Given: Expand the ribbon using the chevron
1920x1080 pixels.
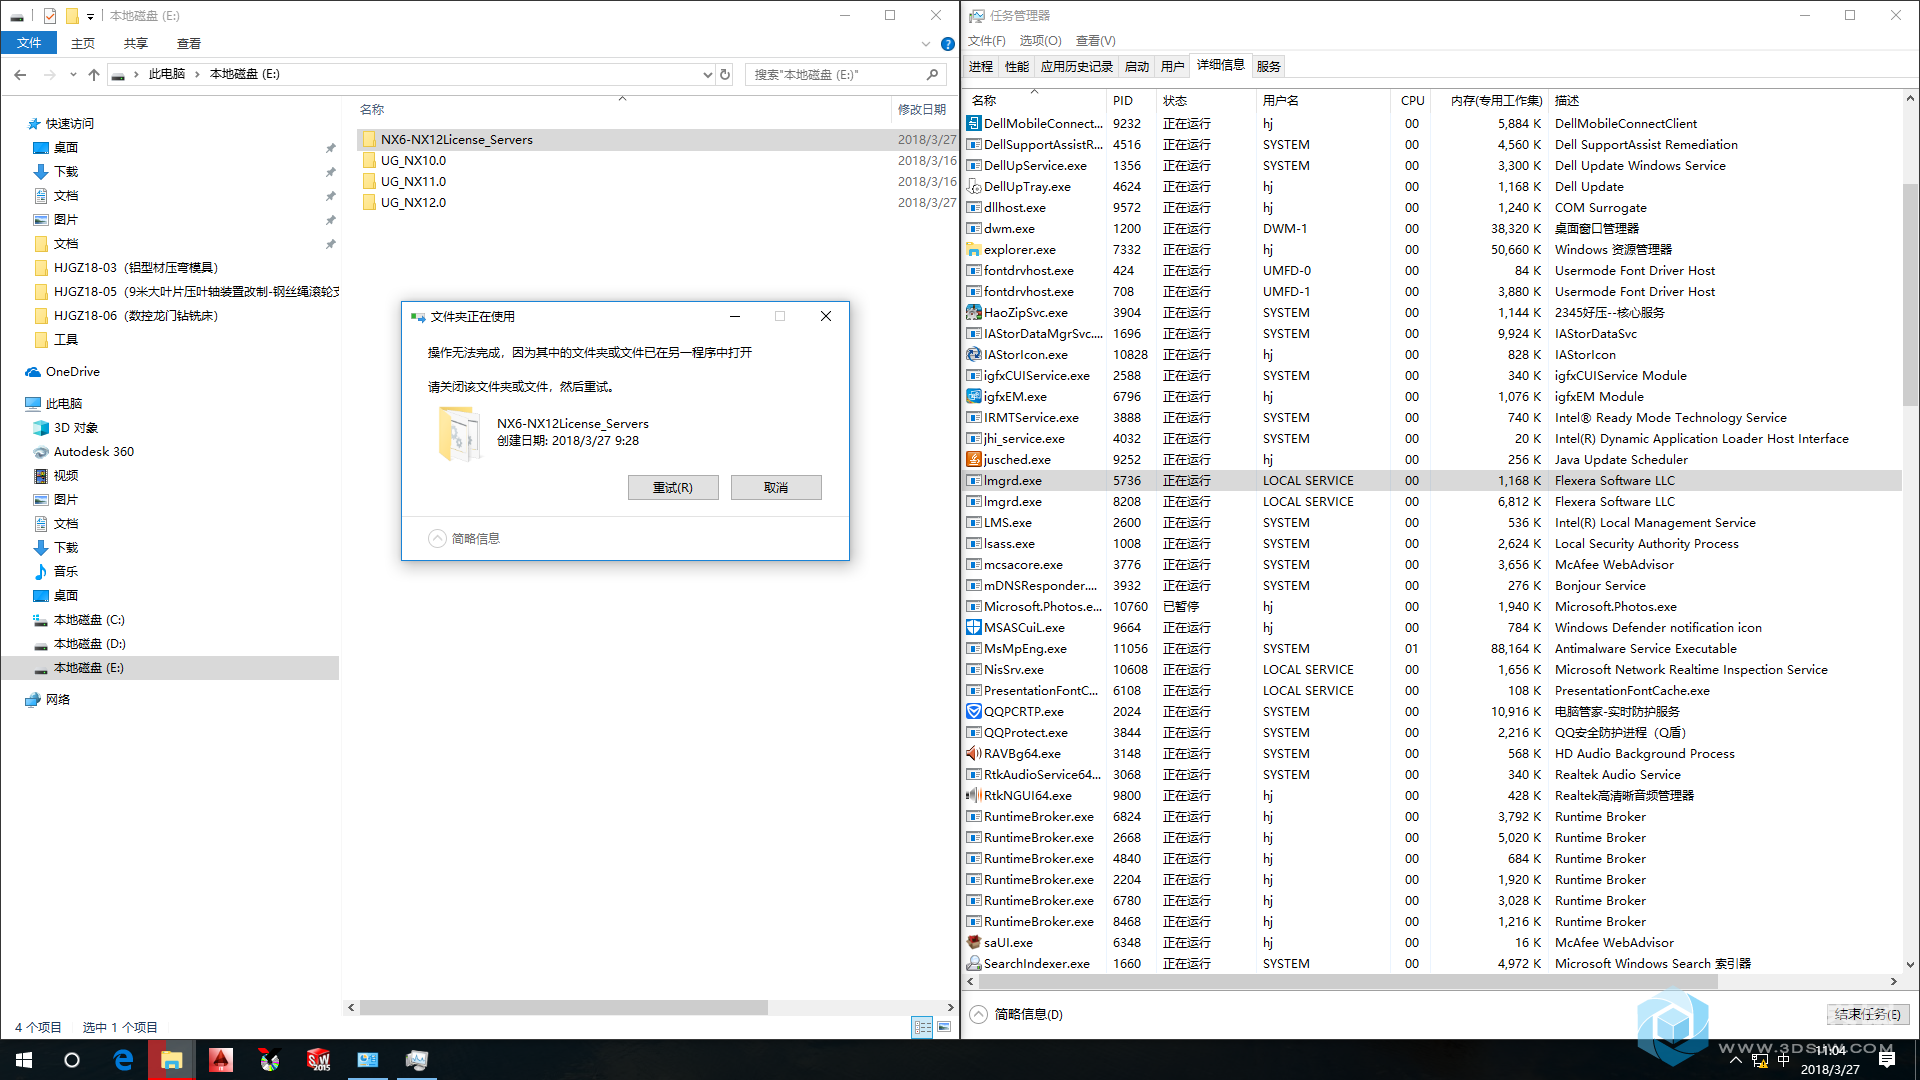Looking at the screenshot, I should [x=926, y=44].
